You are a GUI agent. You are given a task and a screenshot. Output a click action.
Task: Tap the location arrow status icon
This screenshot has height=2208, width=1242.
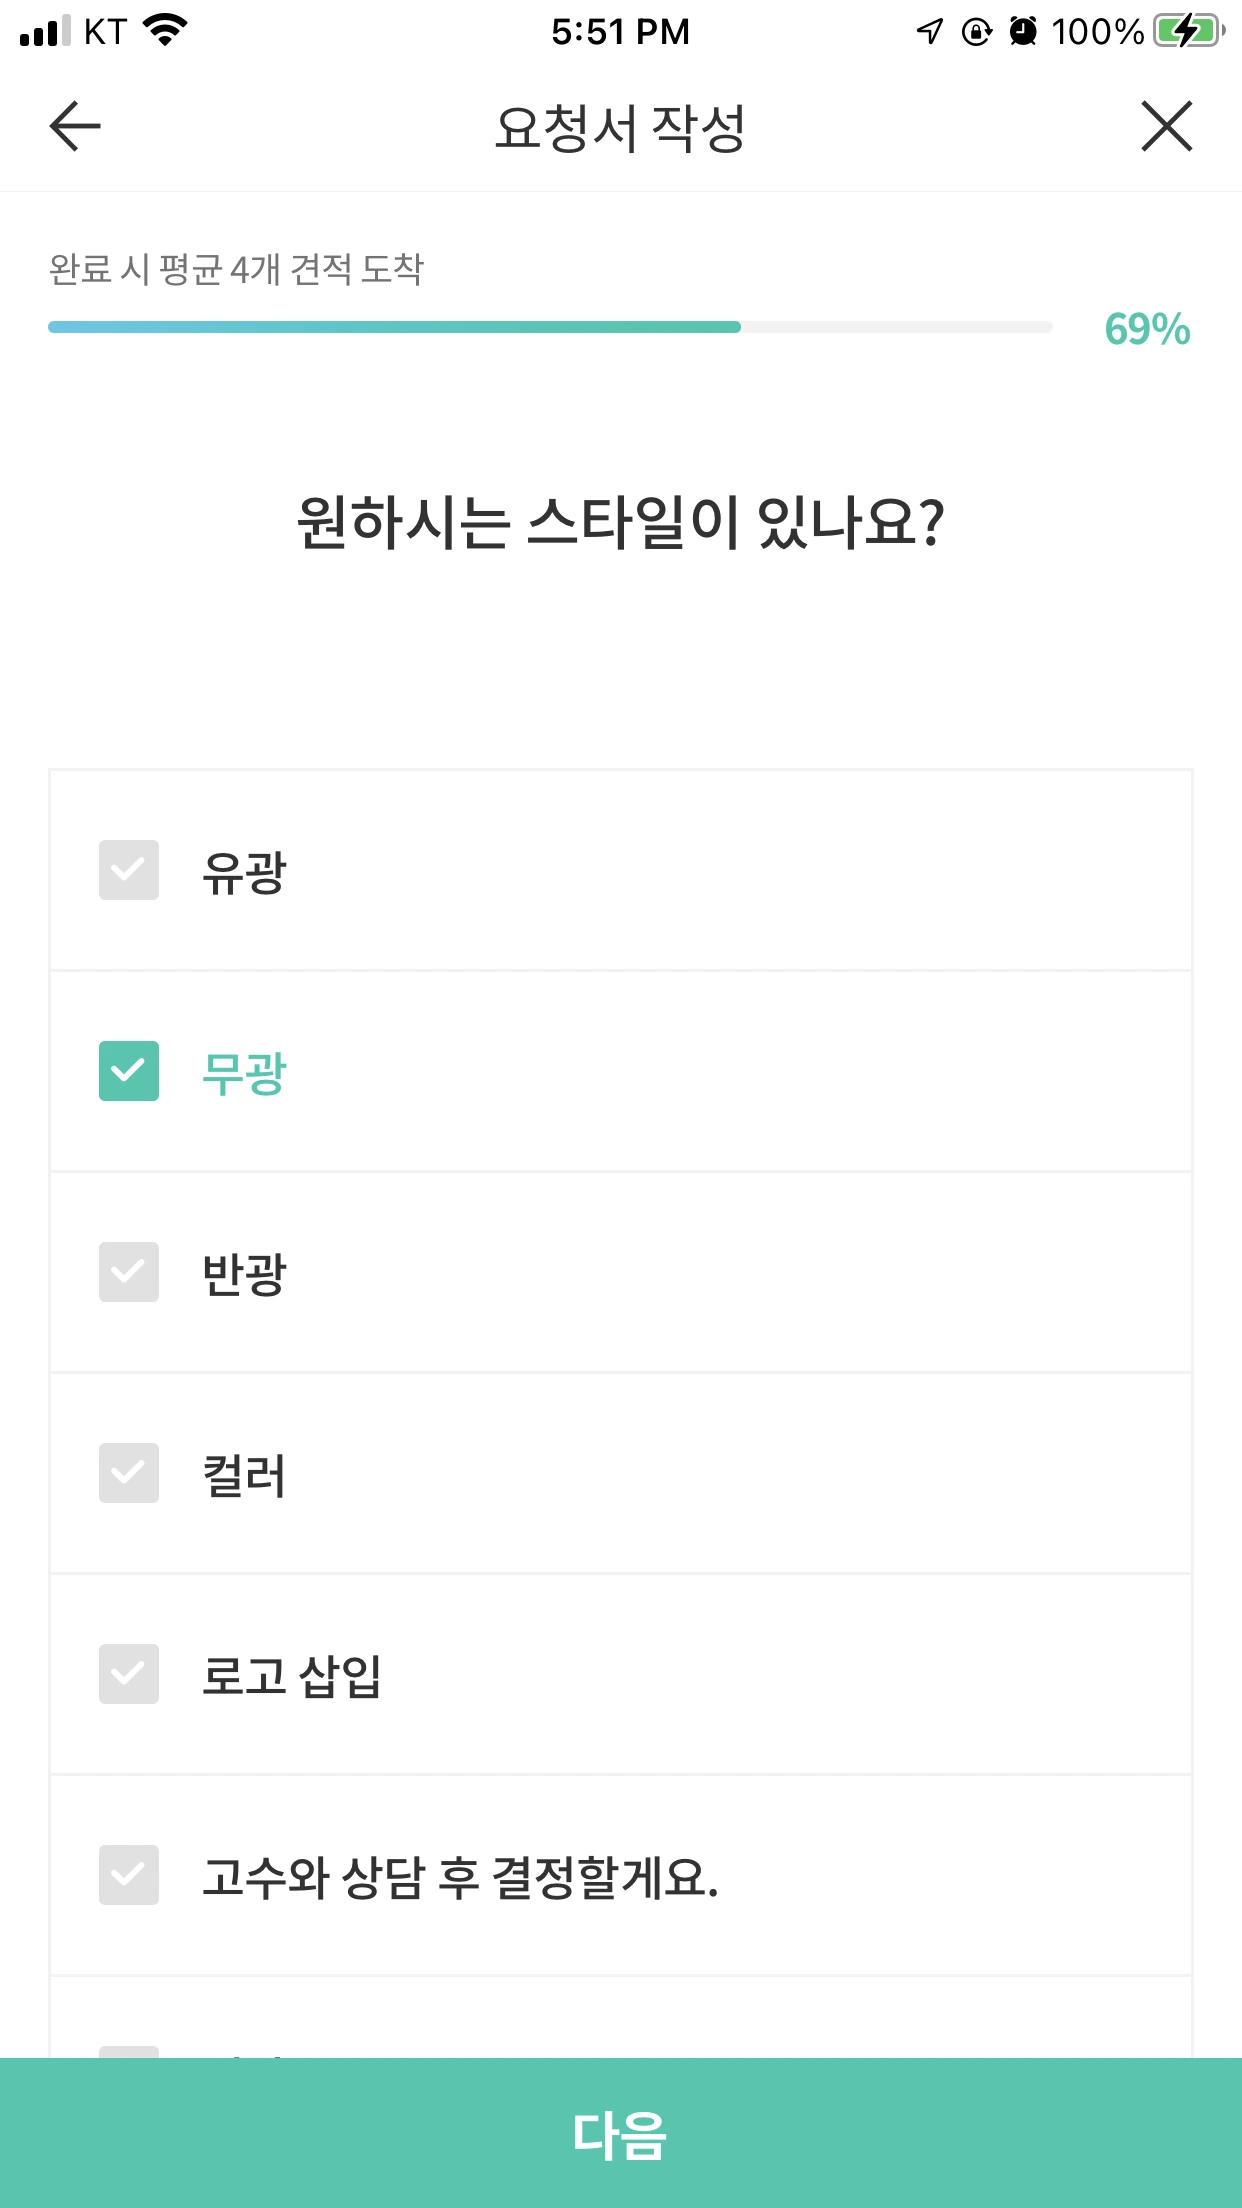929,31
